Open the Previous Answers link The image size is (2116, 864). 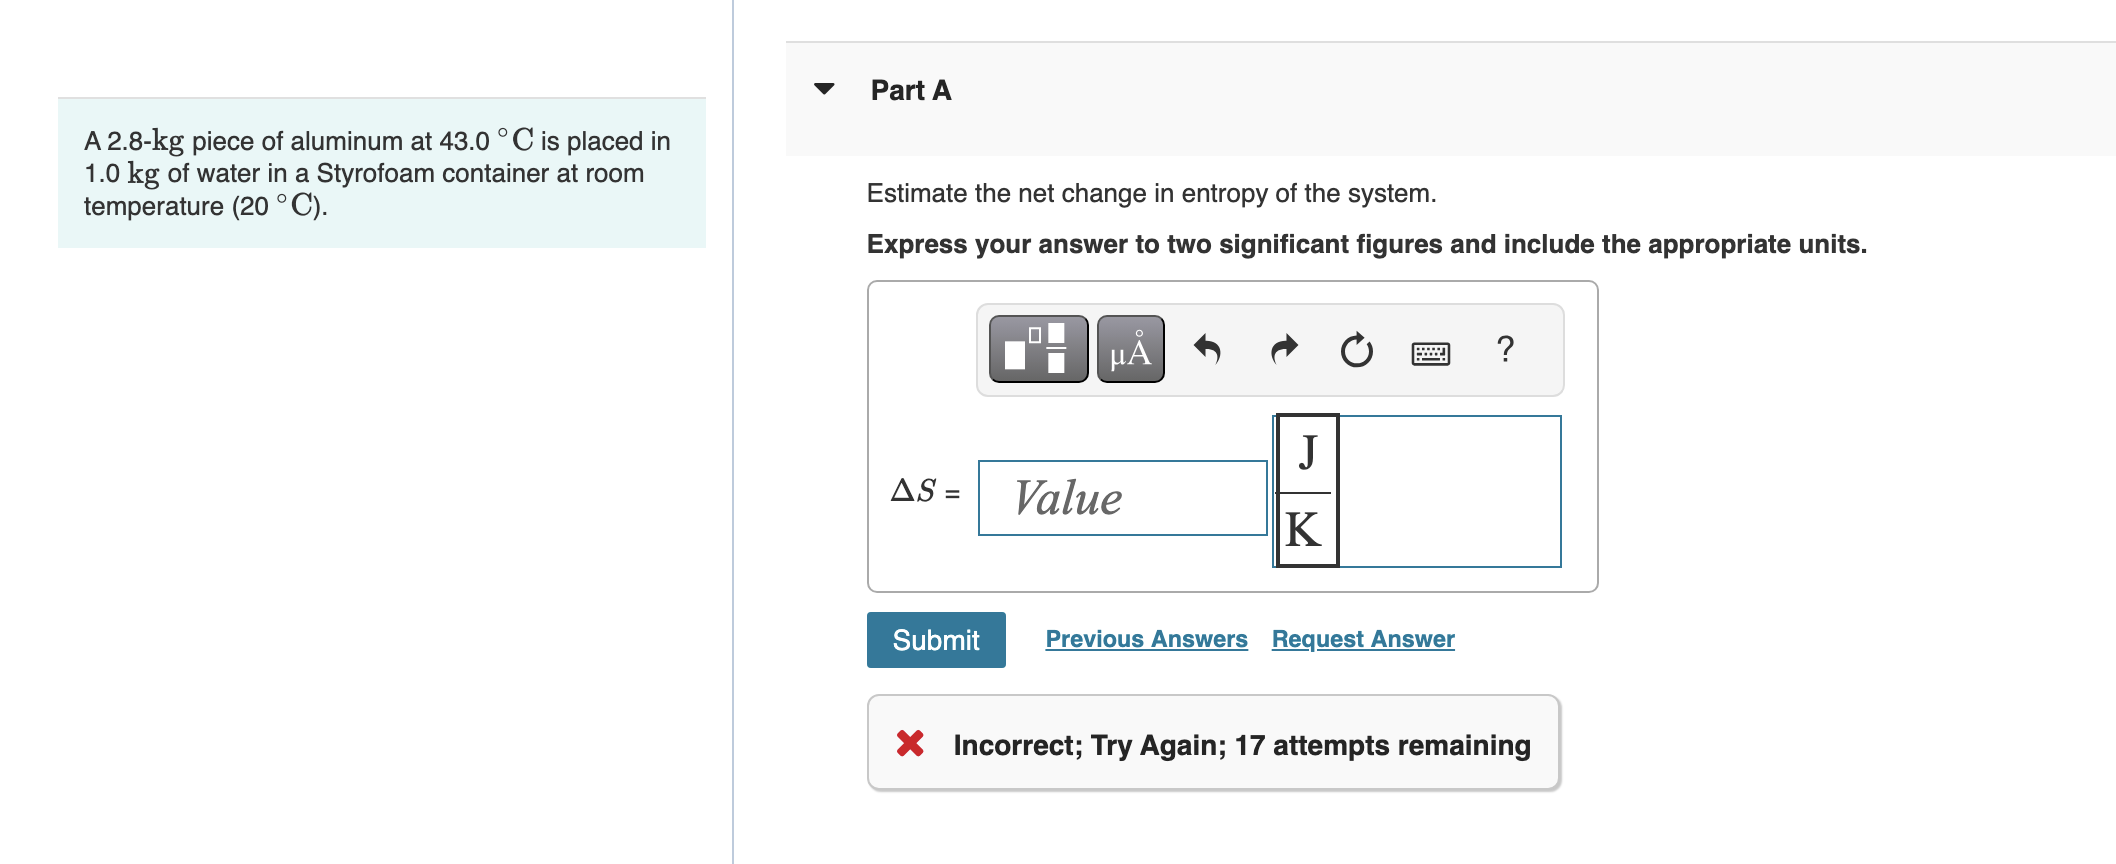point(1146,639)
